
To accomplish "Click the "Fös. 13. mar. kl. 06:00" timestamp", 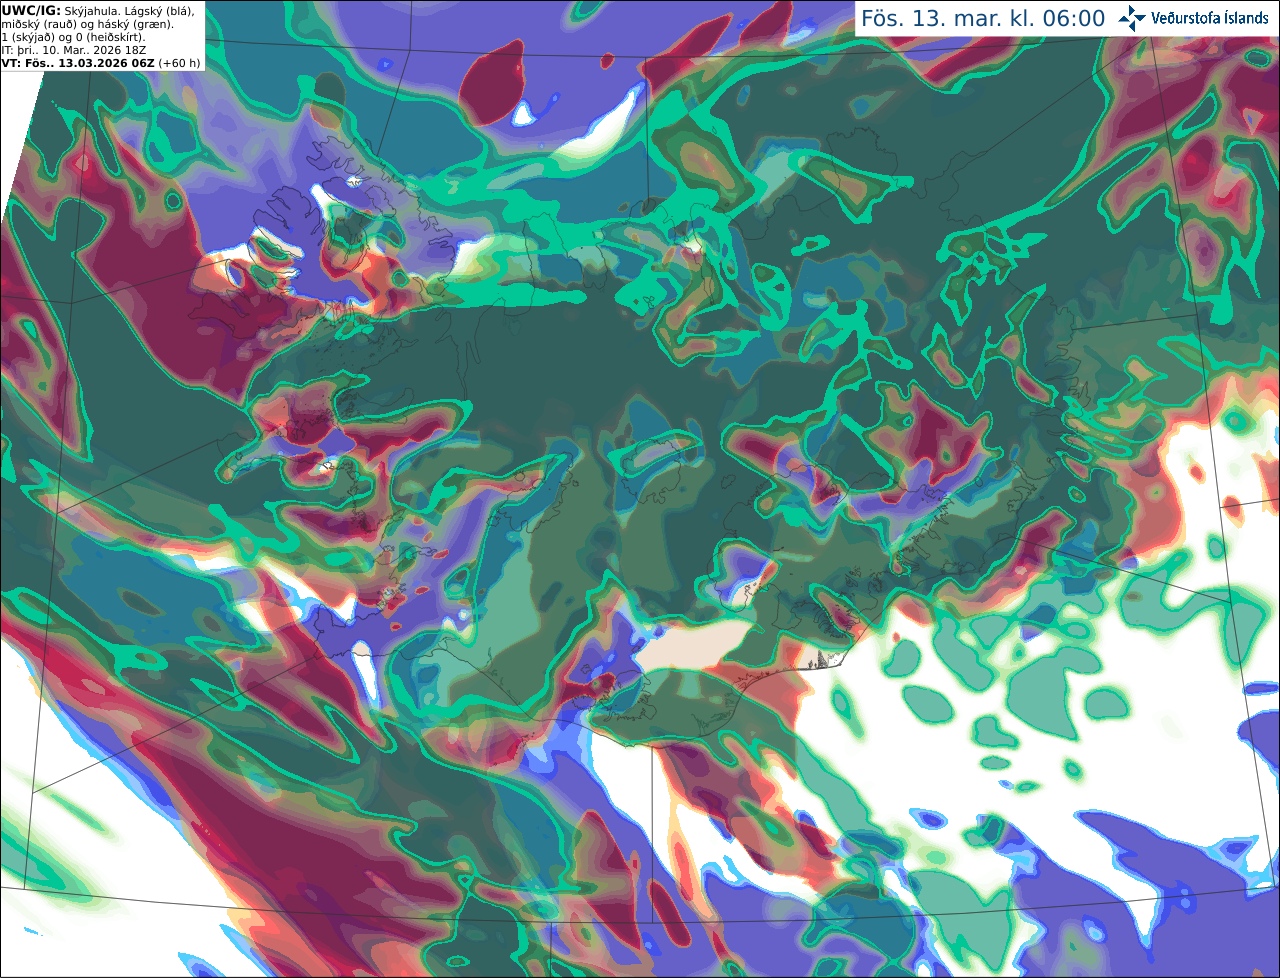I will (x=983, y=19).
